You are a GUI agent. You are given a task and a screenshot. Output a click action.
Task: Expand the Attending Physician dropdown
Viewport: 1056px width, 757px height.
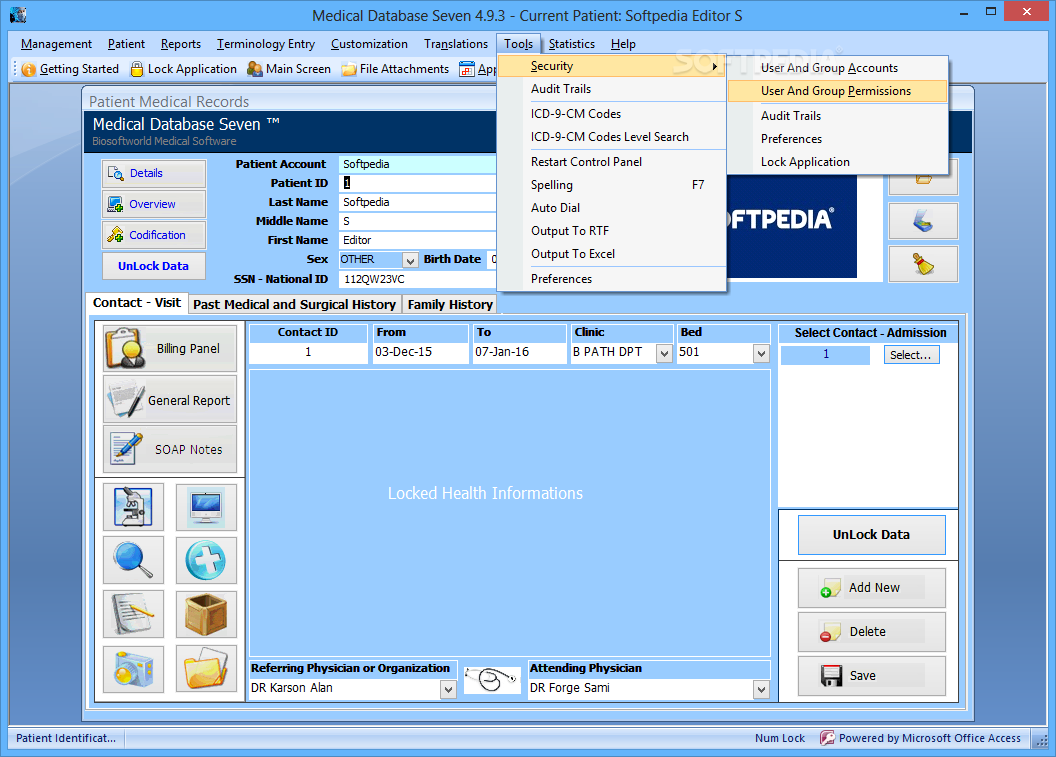click(x=761, y=689)
